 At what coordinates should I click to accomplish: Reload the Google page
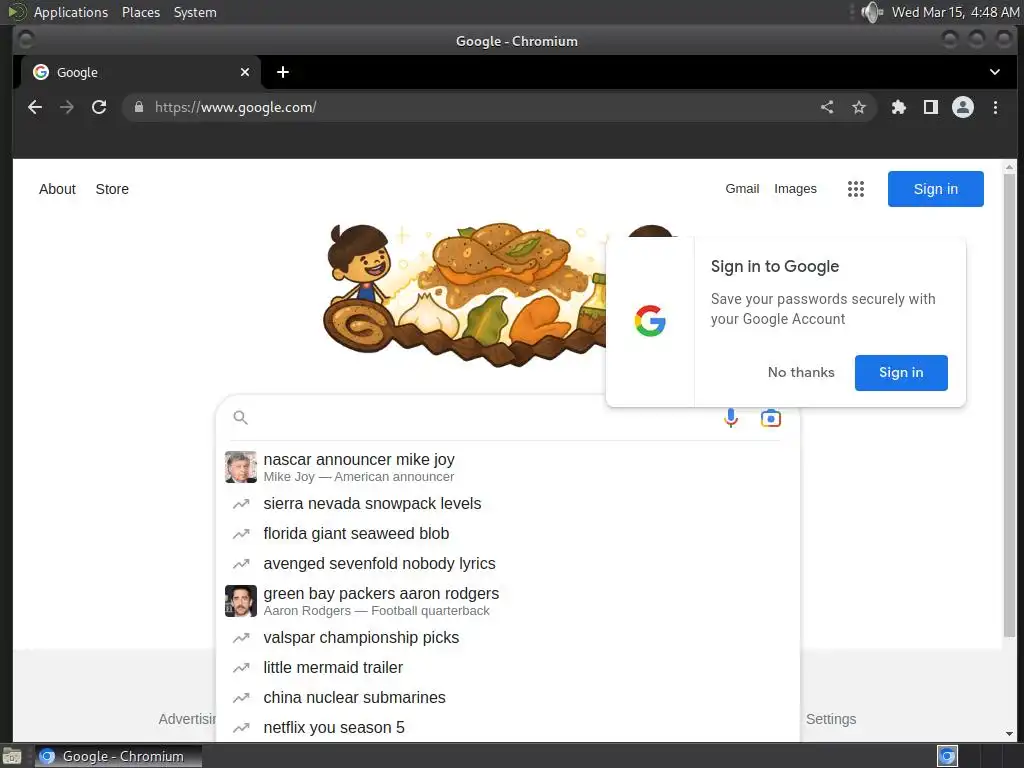(x=99, y=107)
